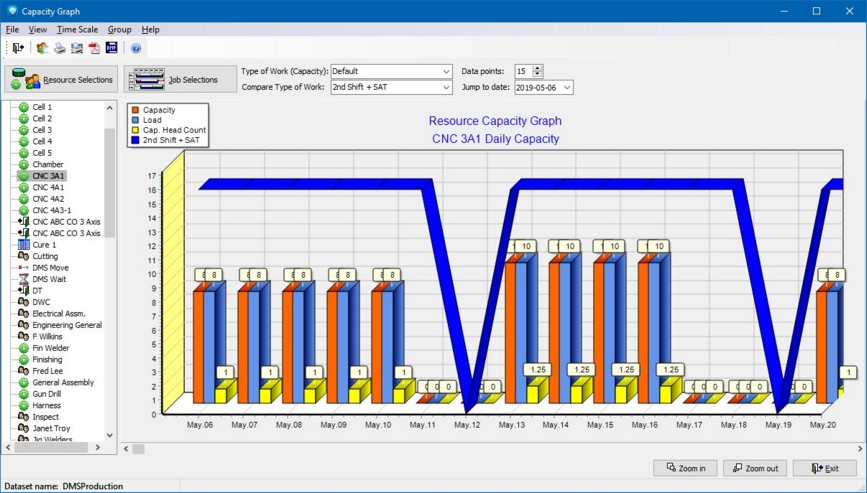Save graph using the BMP icon
The image size is (867, 493).
[x=111, y=48]
